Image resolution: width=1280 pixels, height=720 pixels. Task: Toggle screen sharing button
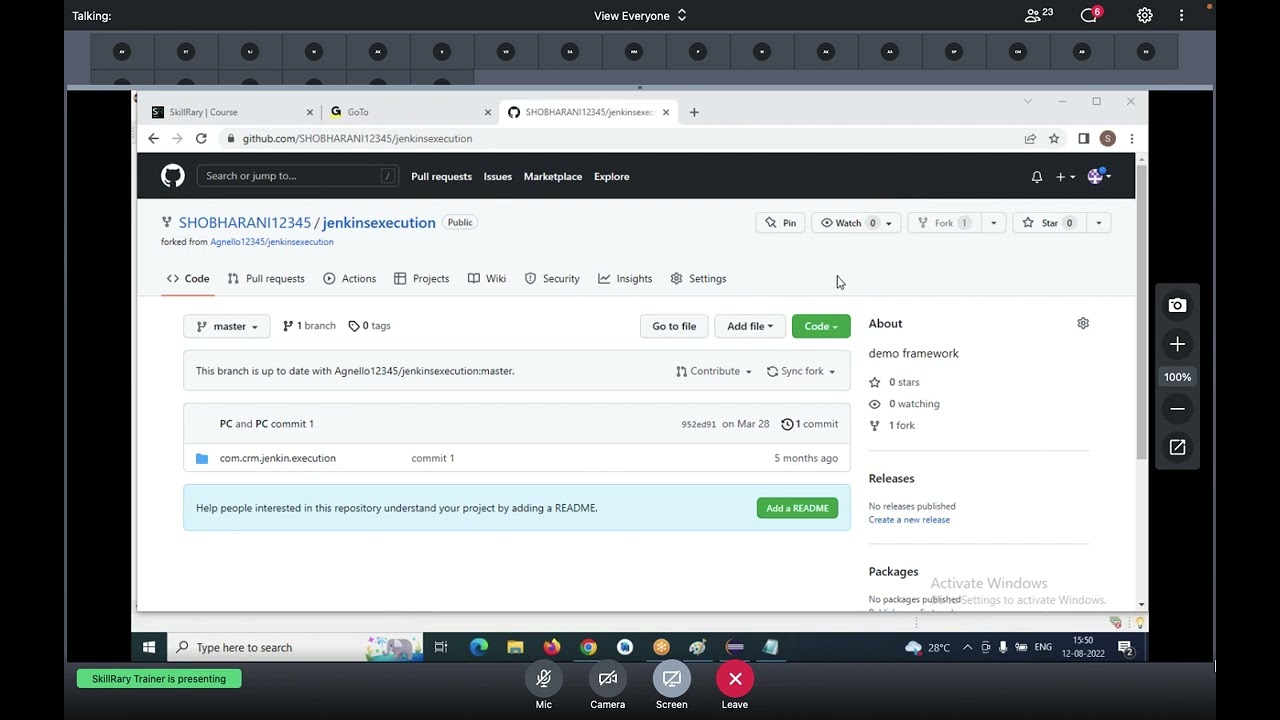click(x=672, y=679)
